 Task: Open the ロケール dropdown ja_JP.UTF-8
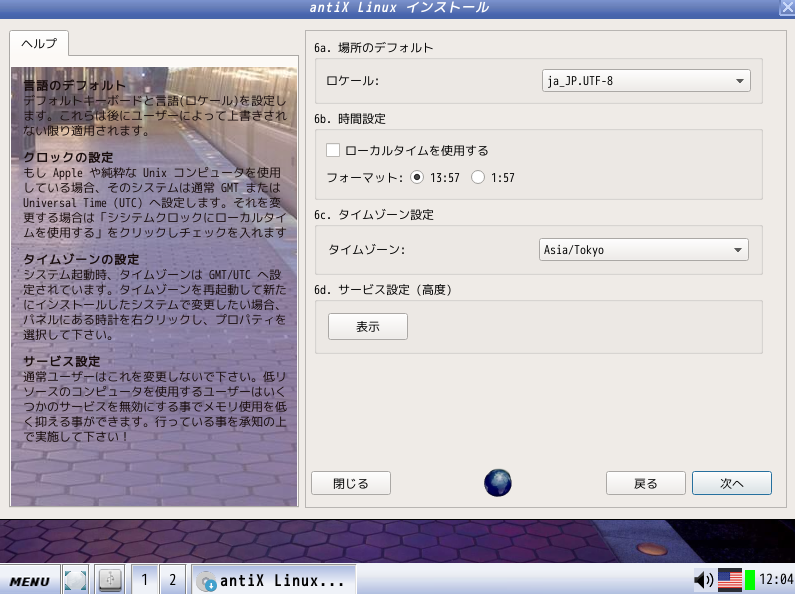(646, 81)
